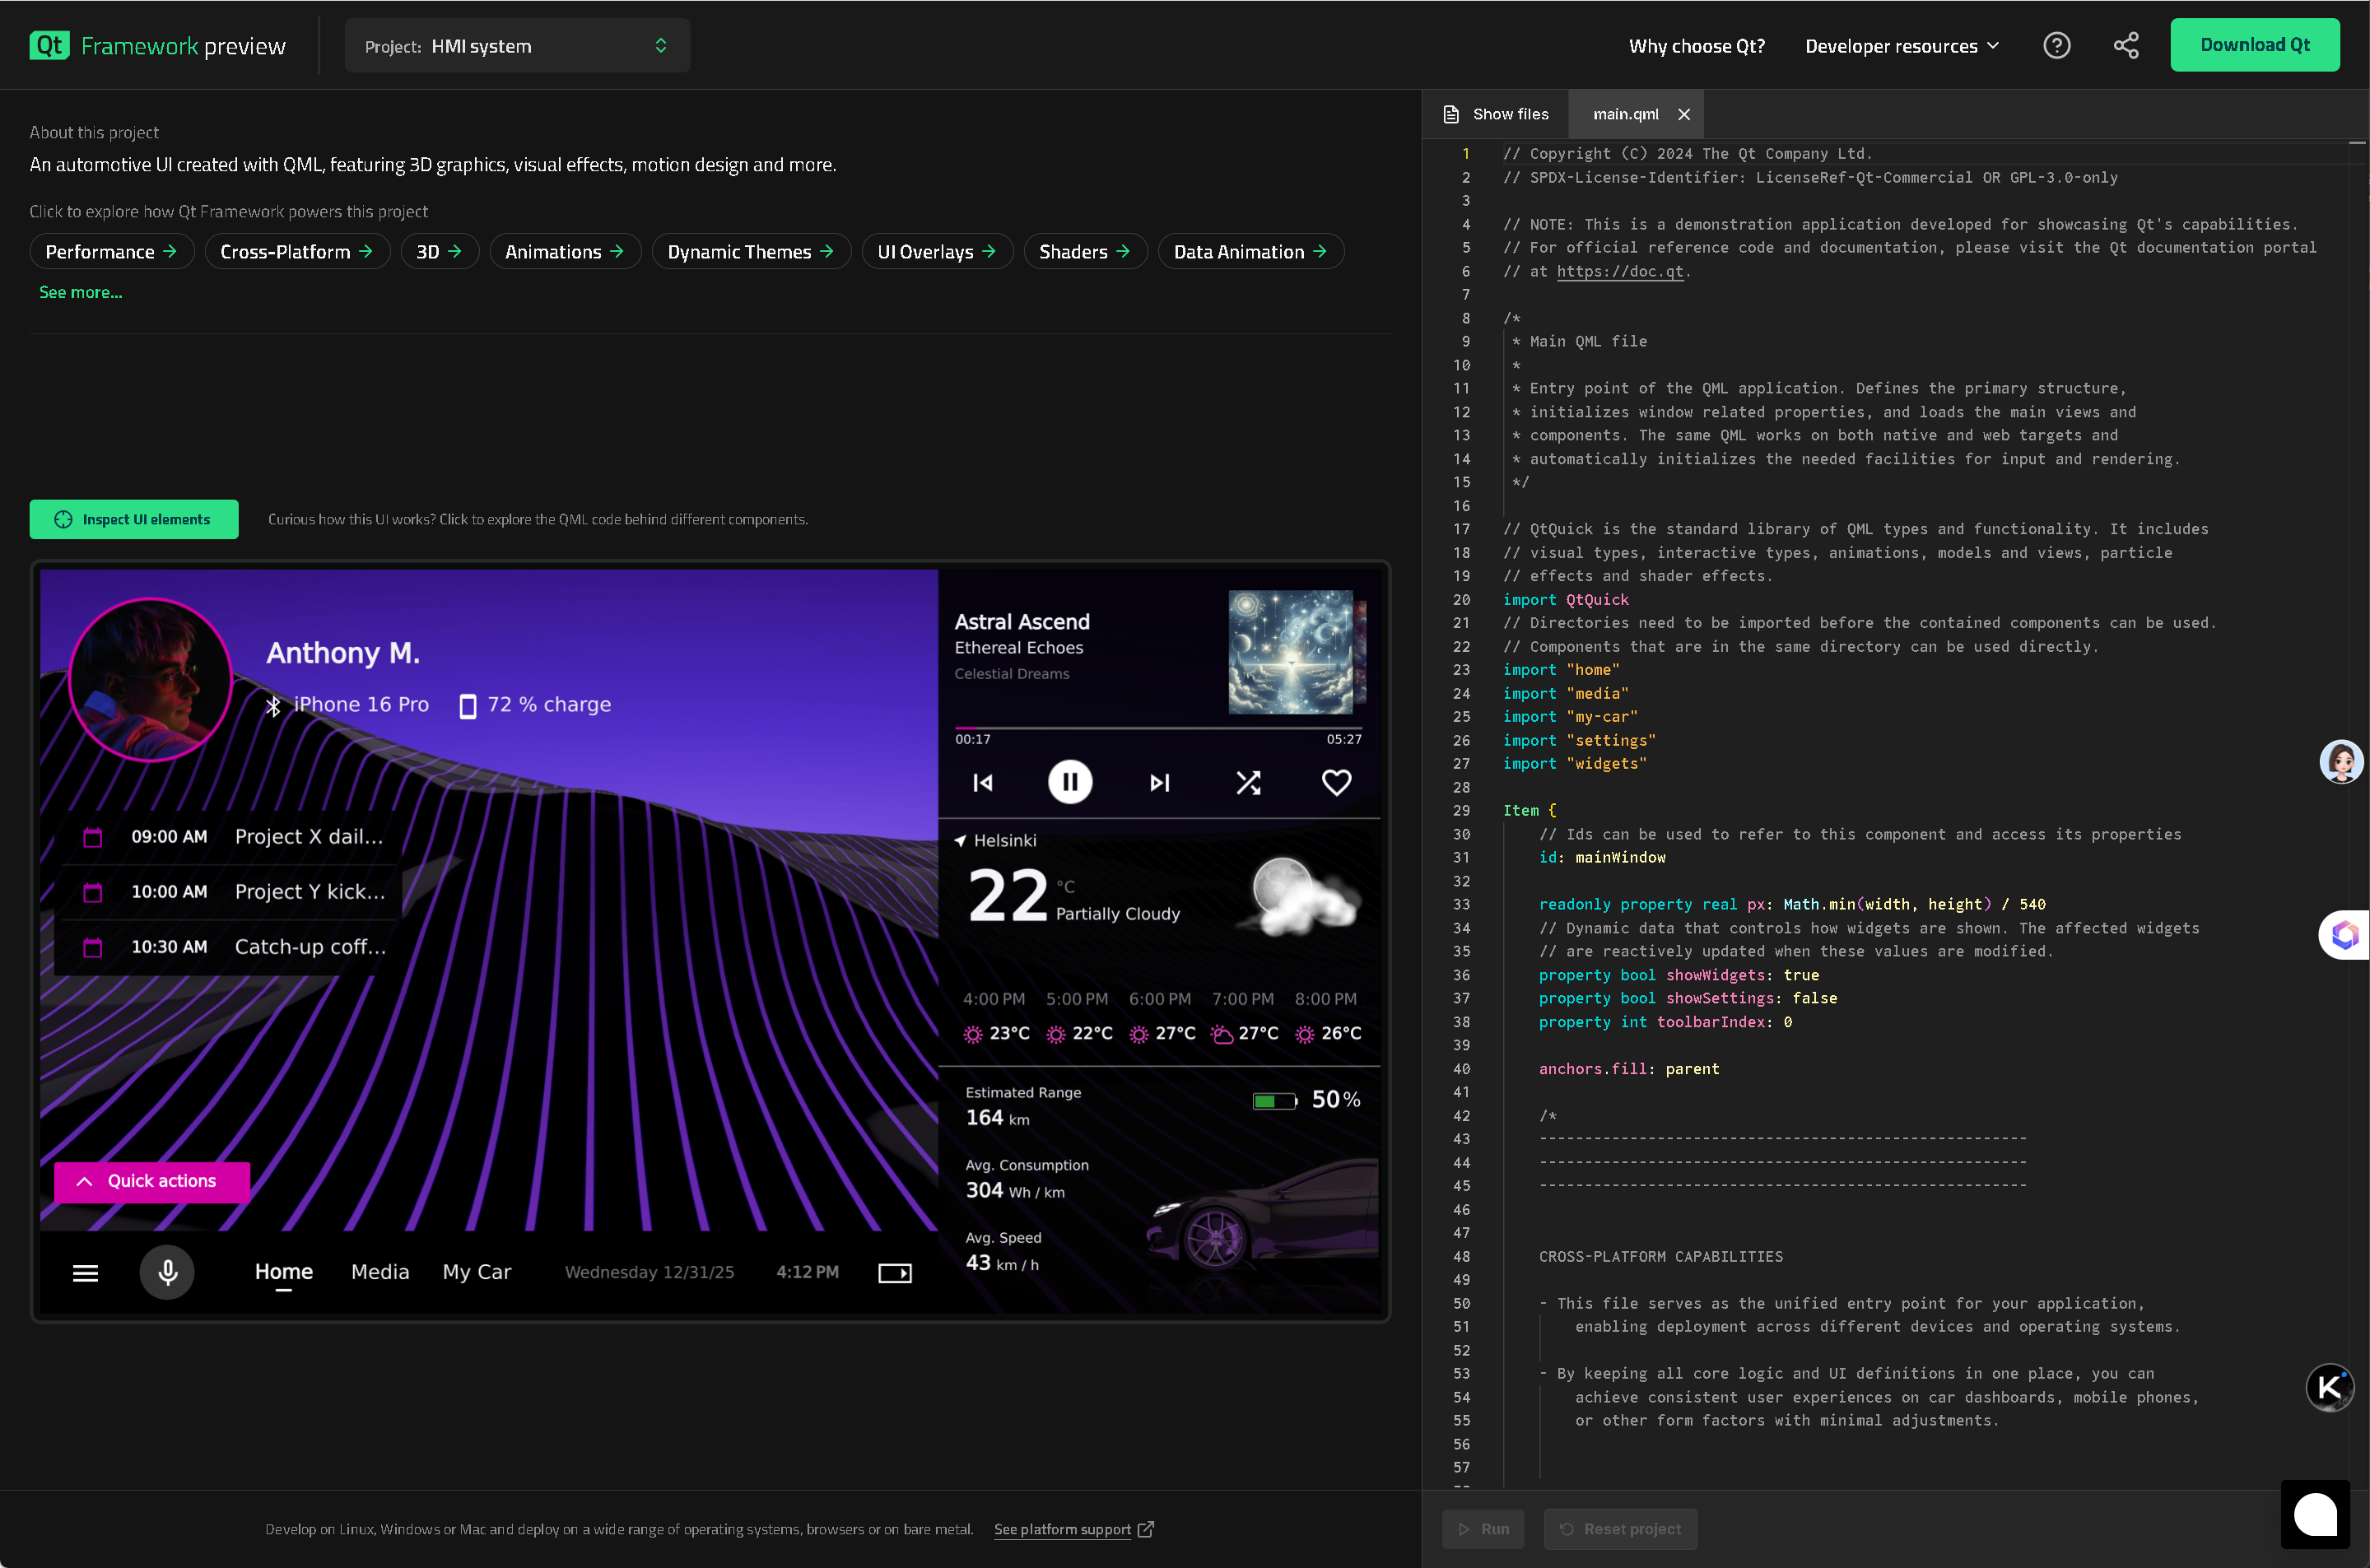Toggle shuffle playback
2370x1568 pixels.
pos(1248,782)
